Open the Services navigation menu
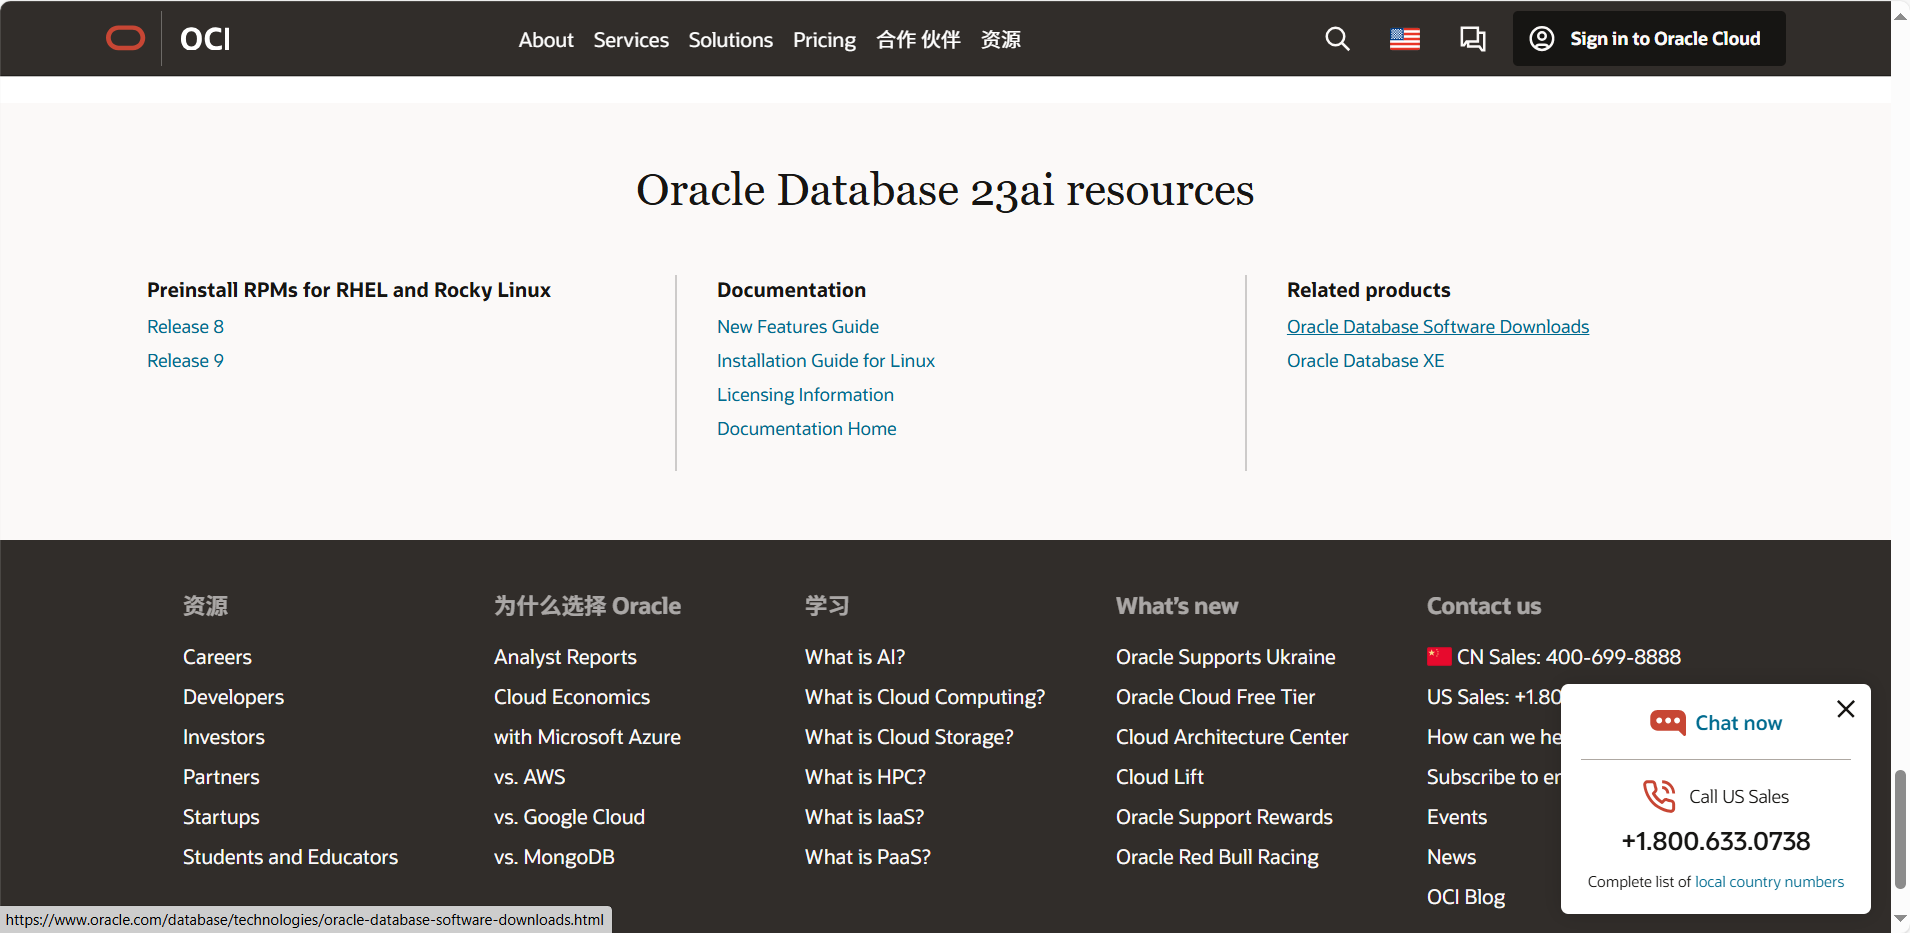The height and width of the screenshot is (933, 1910). click(631, 40)
